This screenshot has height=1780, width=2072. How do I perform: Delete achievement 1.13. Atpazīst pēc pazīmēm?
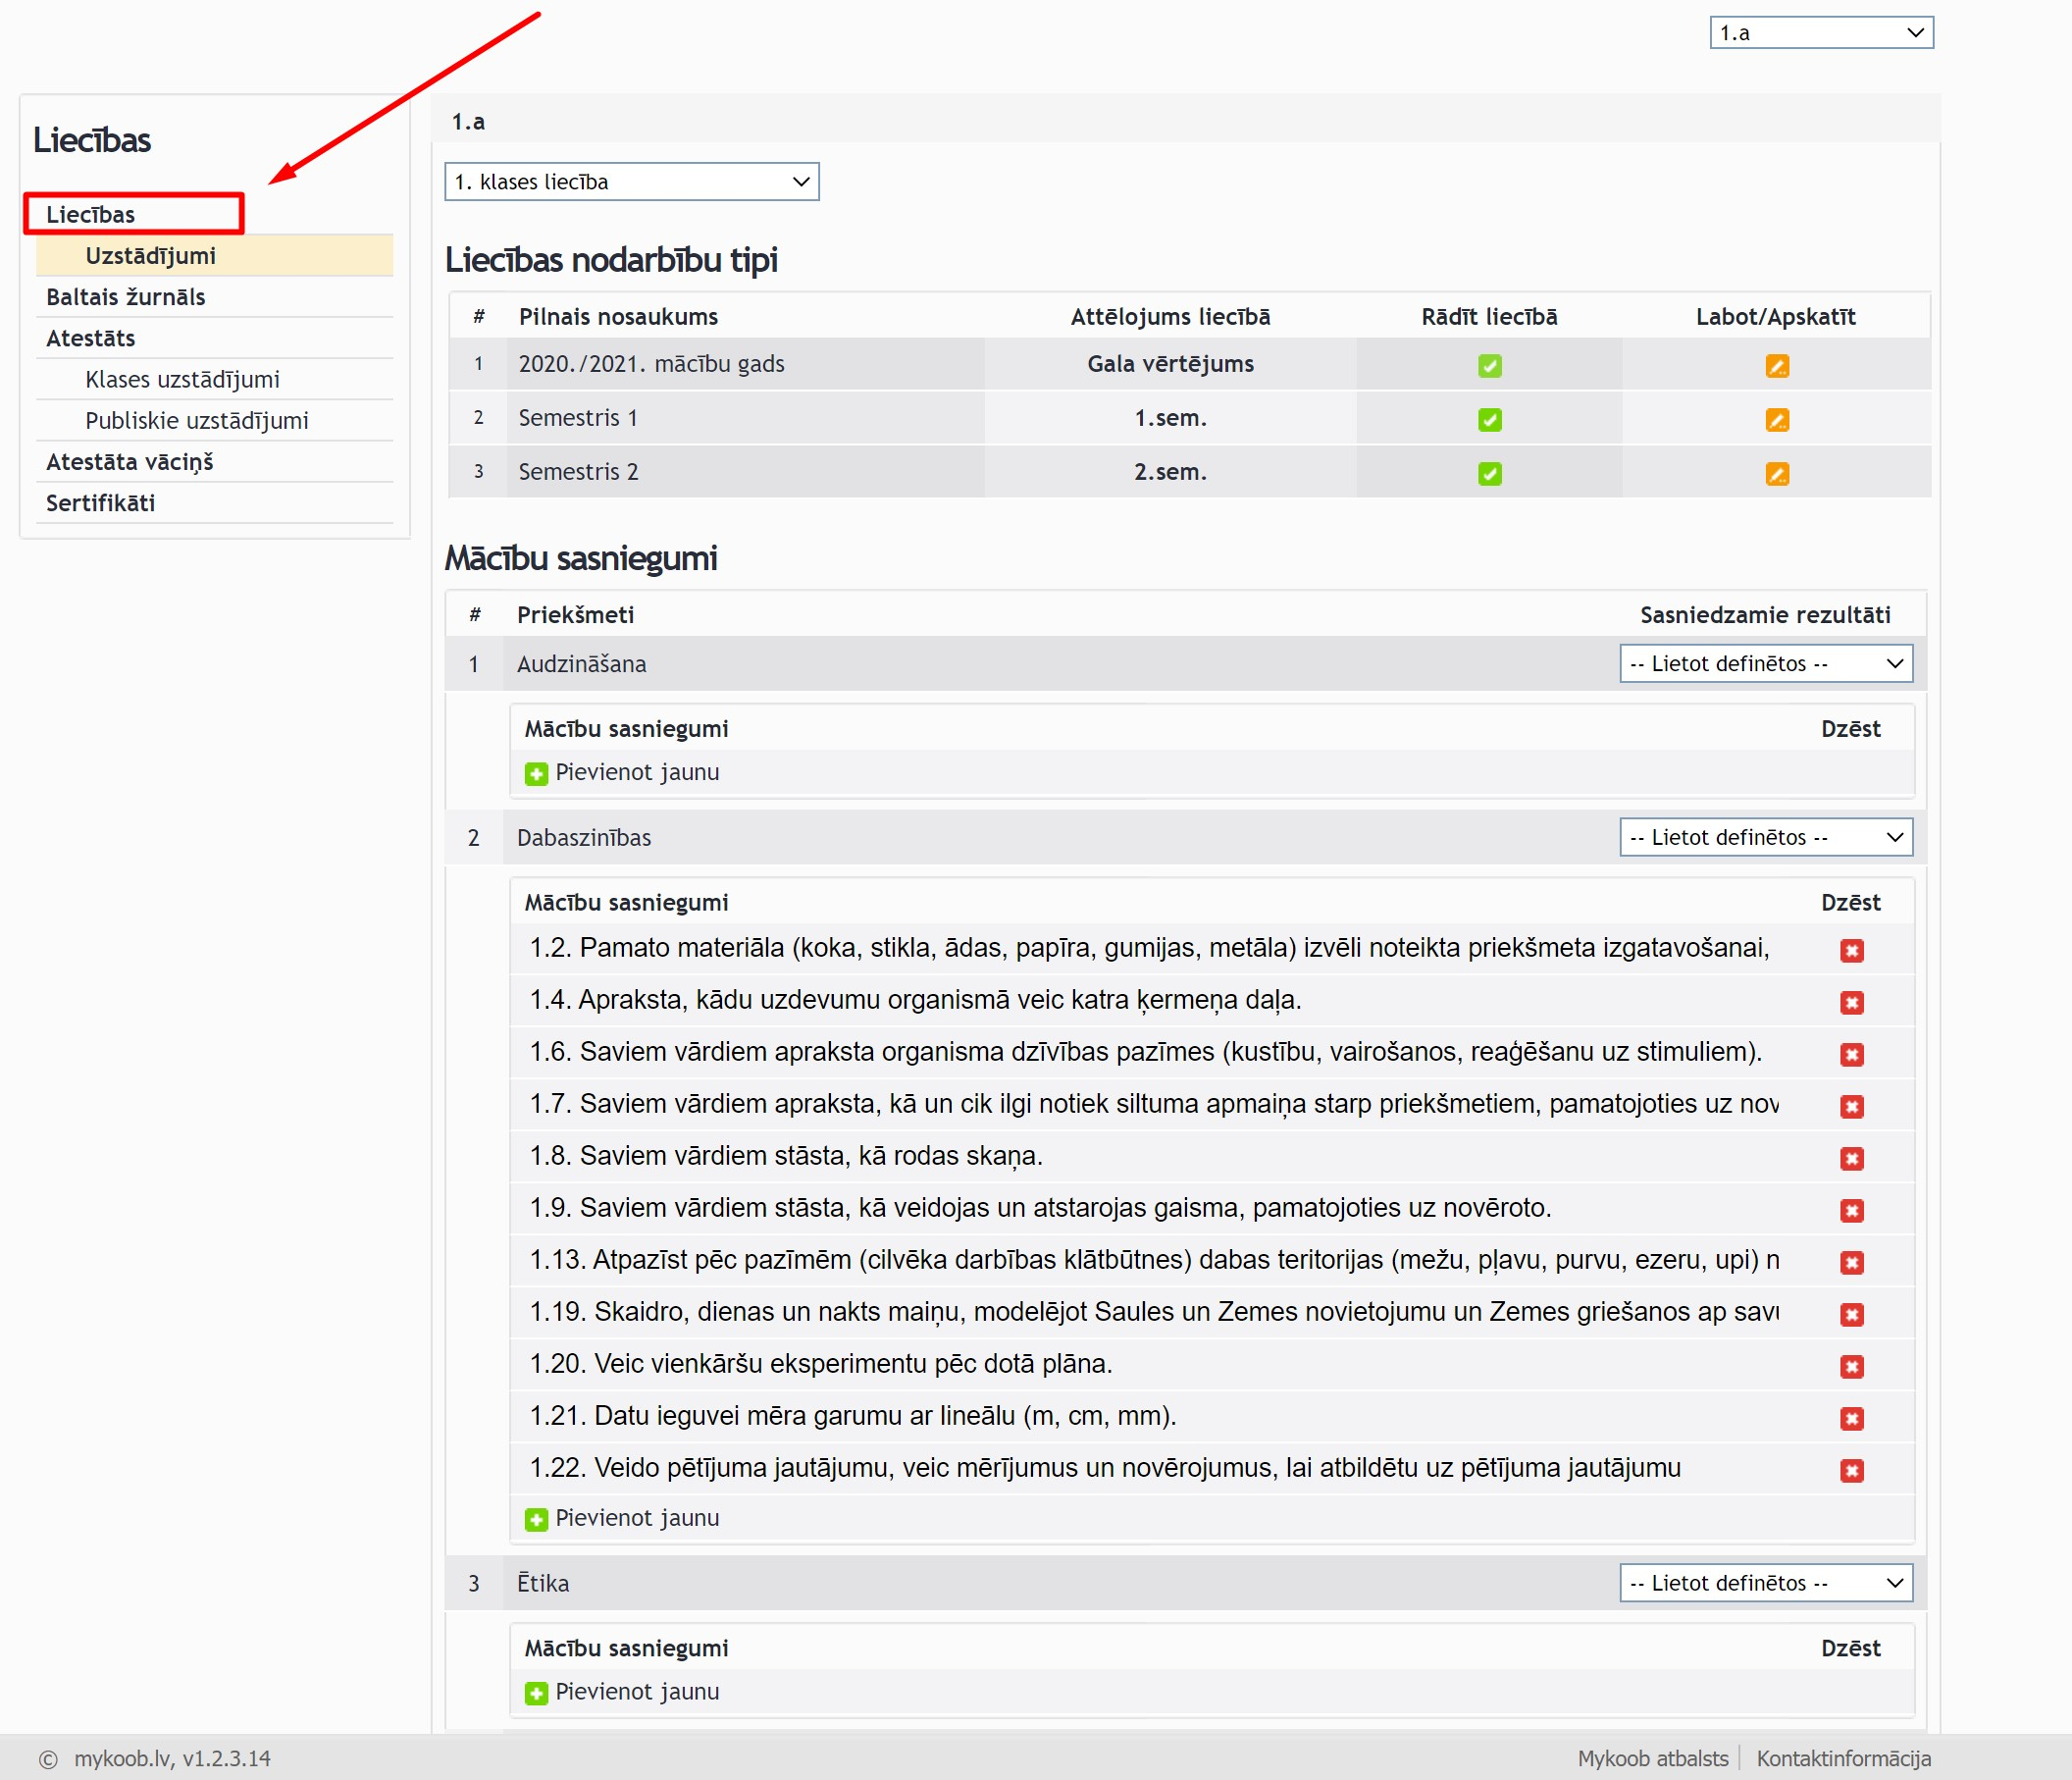coord(1851,1263)
